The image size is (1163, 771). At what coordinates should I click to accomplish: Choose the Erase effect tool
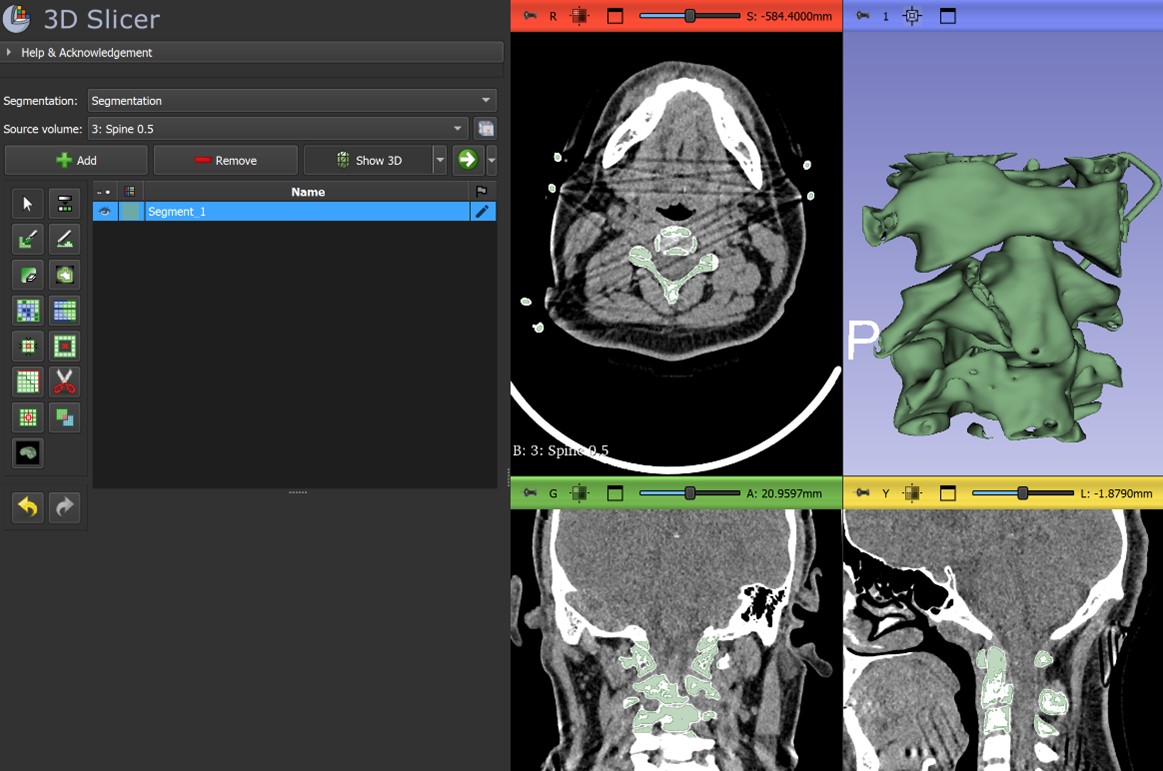[x=28, y=275]
